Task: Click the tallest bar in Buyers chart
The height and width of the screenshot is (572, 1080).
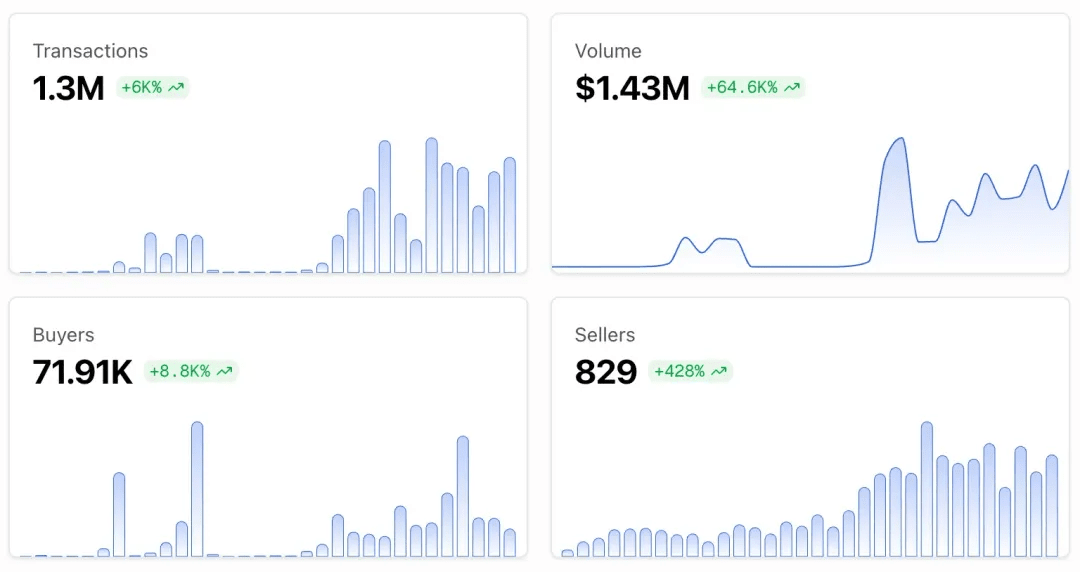Action: [x=197, y=489]
